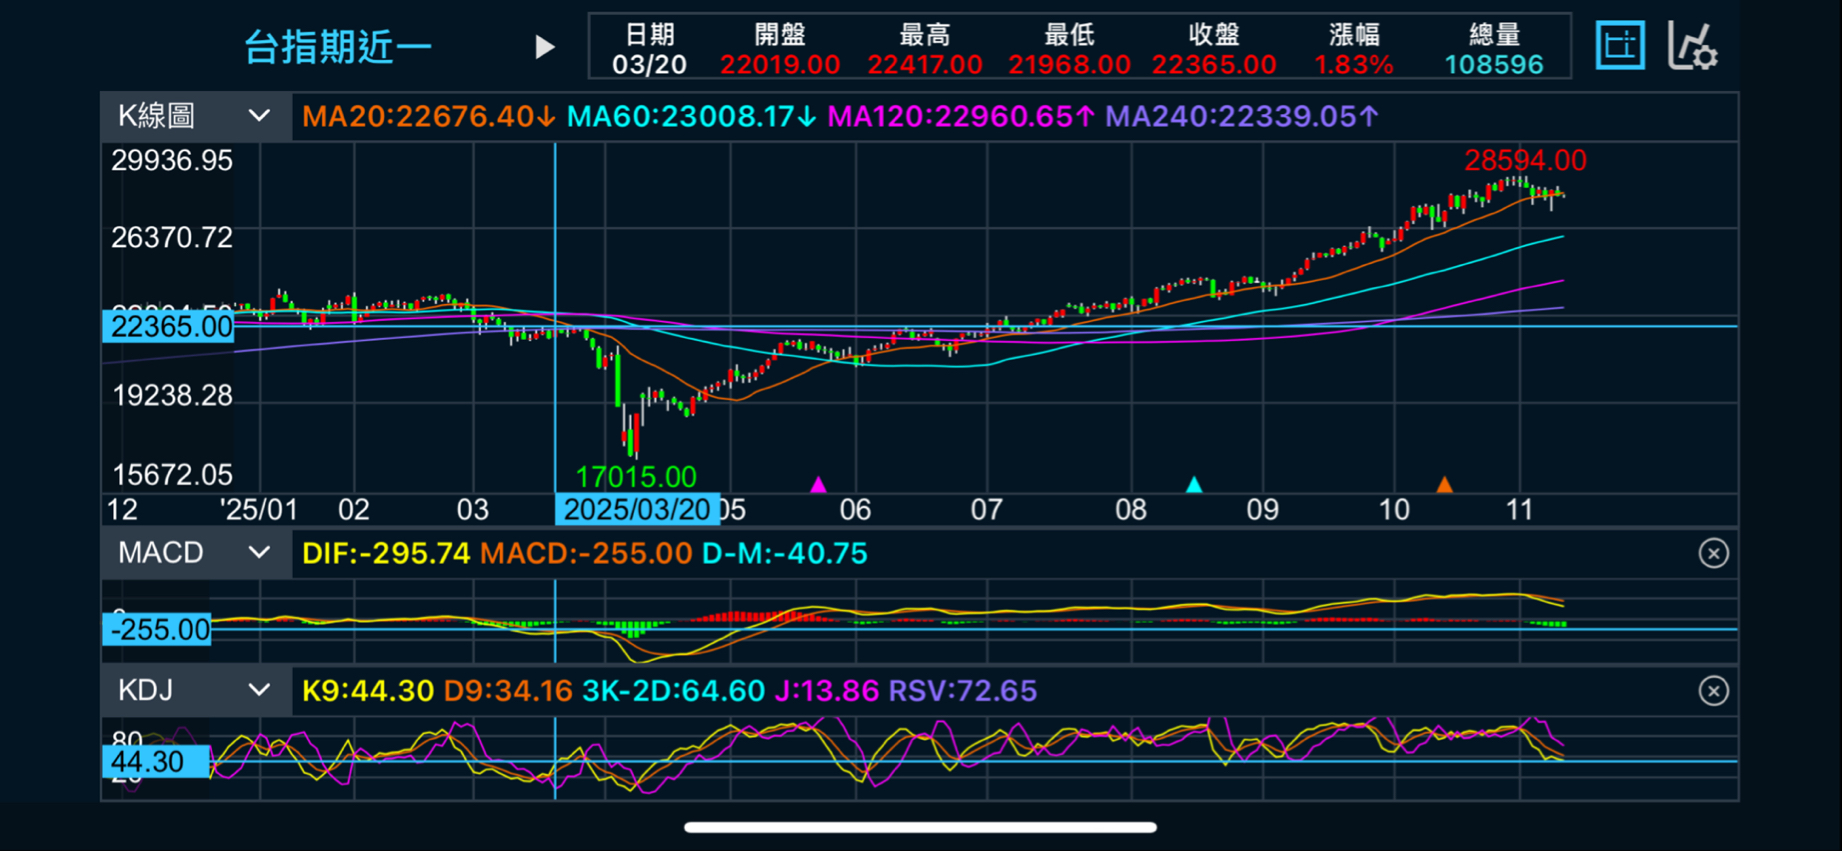Select the MA20 moving average label
The image size is (1842, 851).
pyautogui.click(x=428, y=117)
